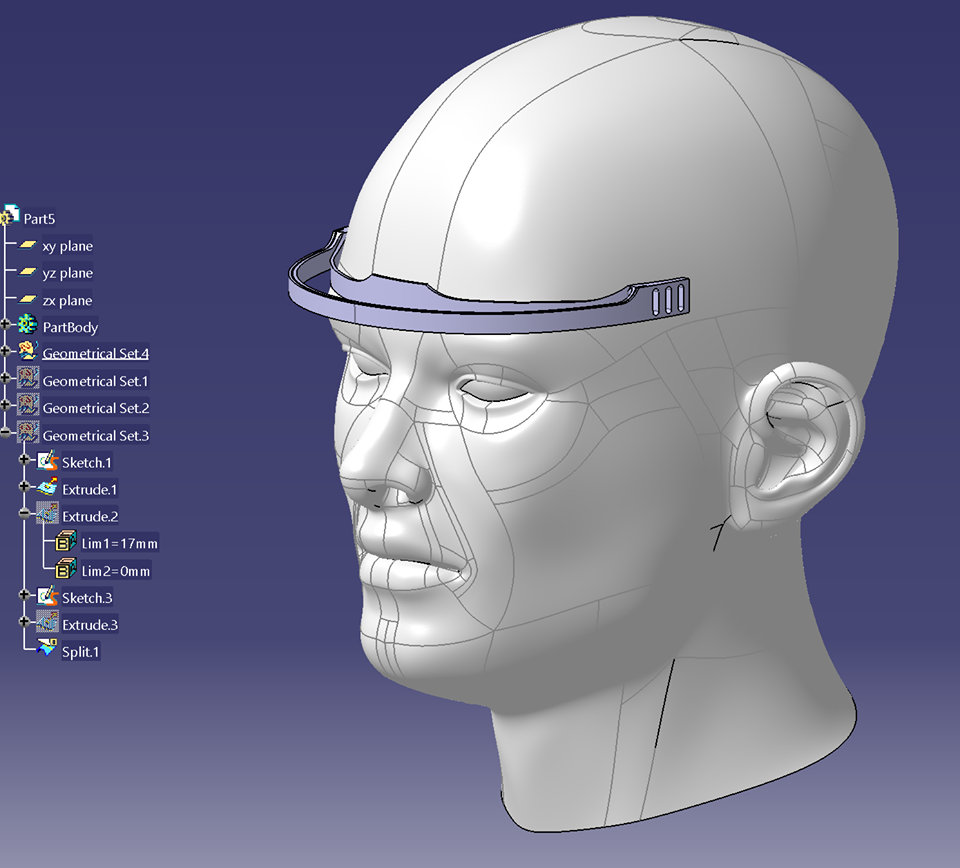Screen dimensions: 960x868
Task: Select the 'Geometrical Set.3' label
Action: (96, 436)
